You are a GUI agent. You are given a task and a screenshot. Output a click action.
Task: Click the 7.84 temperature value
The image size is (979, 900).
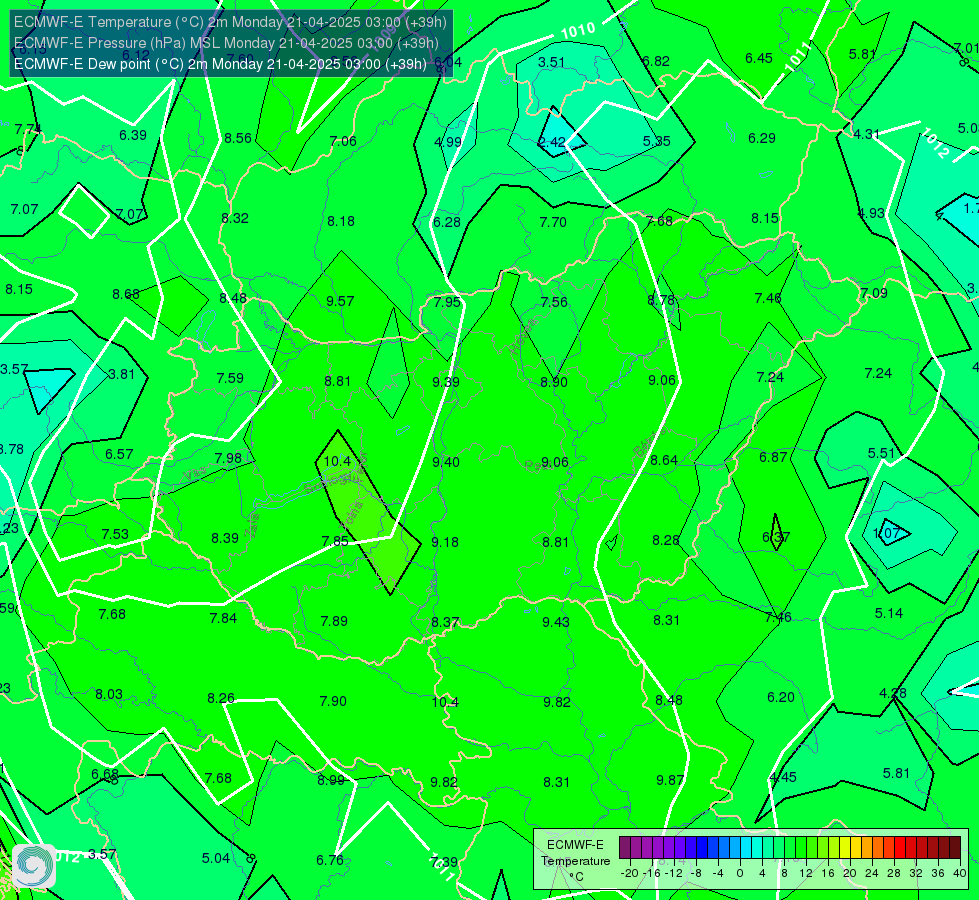223,618
